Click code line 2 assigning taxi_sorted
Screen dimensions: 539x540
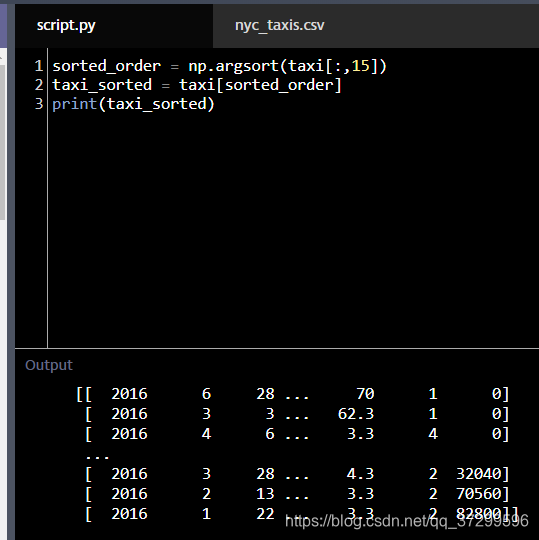click(x=197, y=85)
